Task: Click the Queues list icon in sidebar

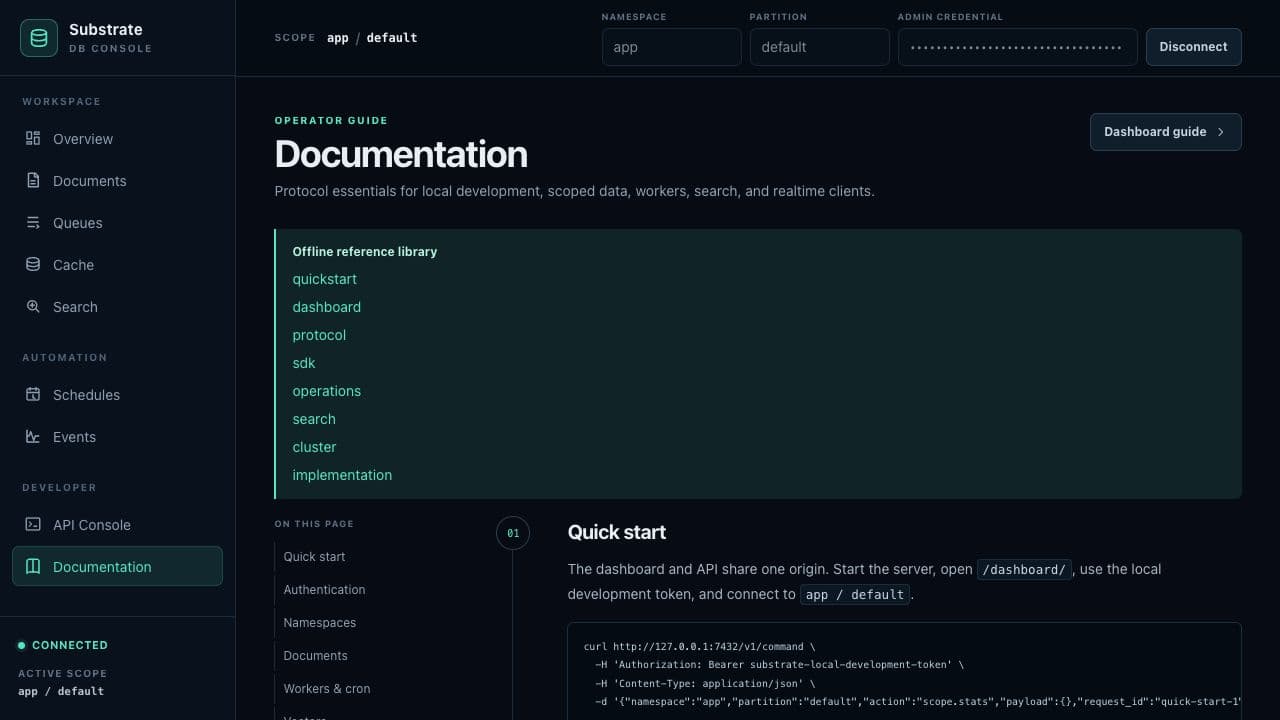Action: click(x=33, y=222)
